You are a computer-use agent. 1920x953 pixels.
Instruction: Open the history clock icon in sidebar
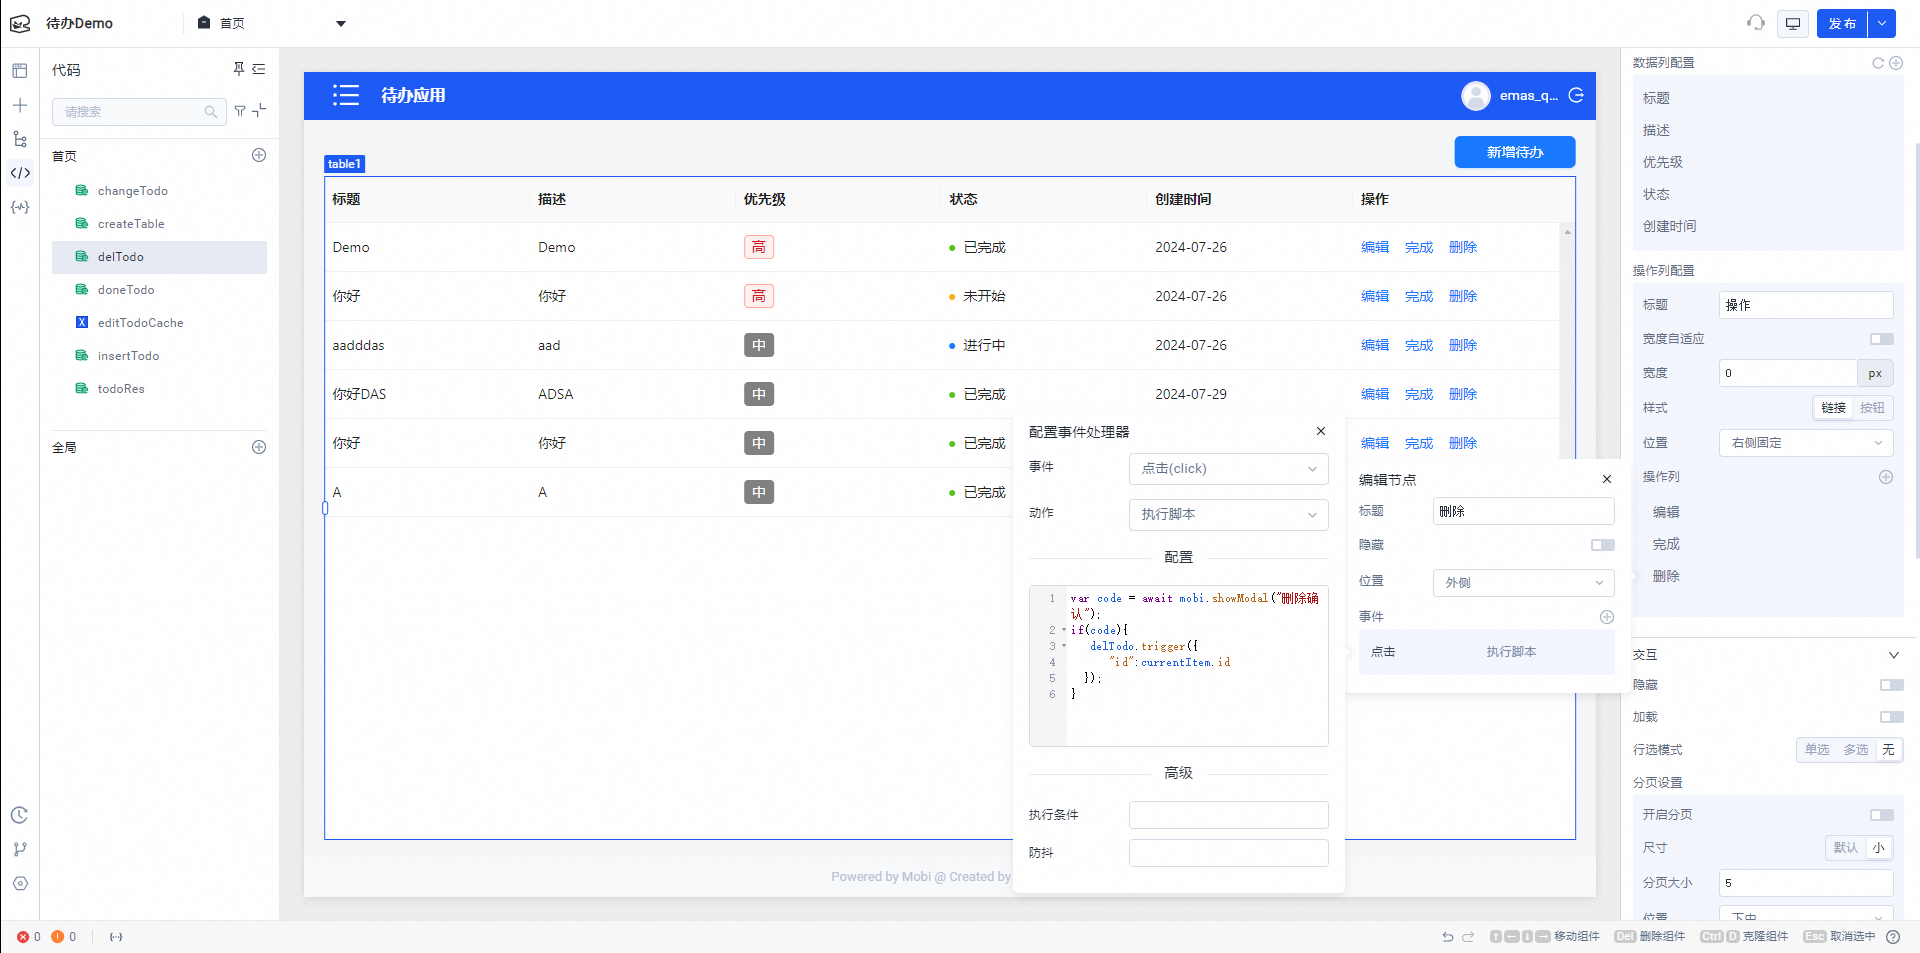coord(20,815)
